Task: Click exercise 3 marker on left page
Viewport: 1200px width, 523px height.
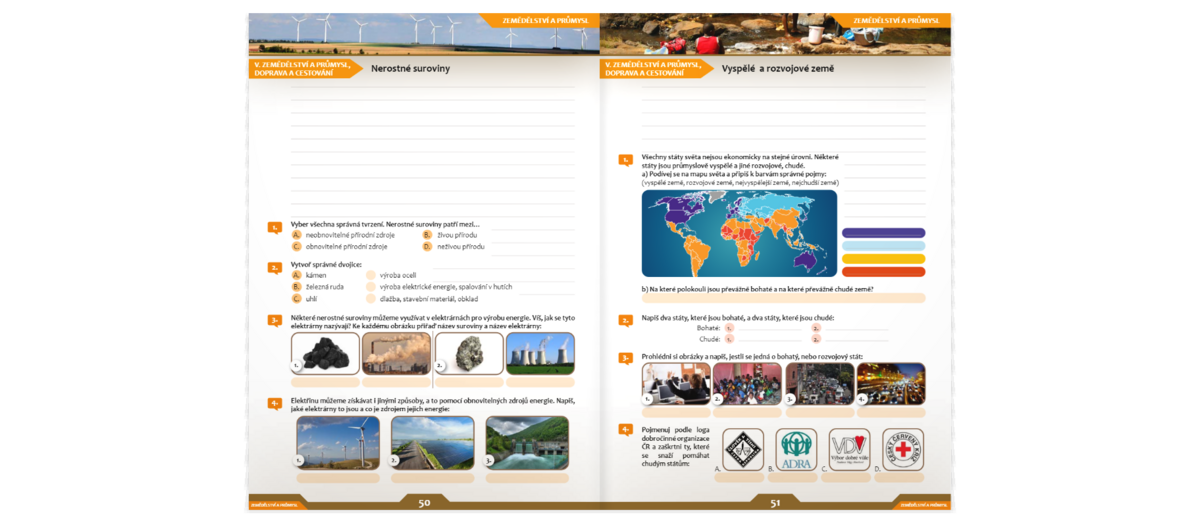Action: [x=274, y=321]
